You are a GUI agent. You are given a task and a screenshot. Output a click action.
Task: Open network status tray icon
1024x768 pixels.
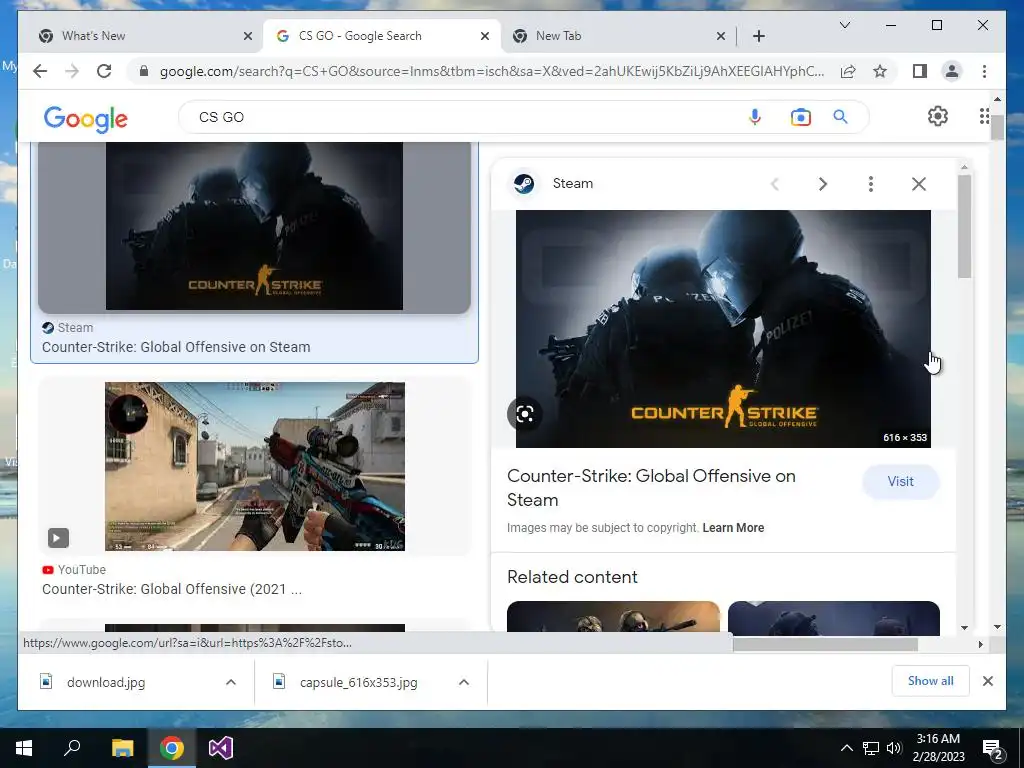[x=871, y=748]
